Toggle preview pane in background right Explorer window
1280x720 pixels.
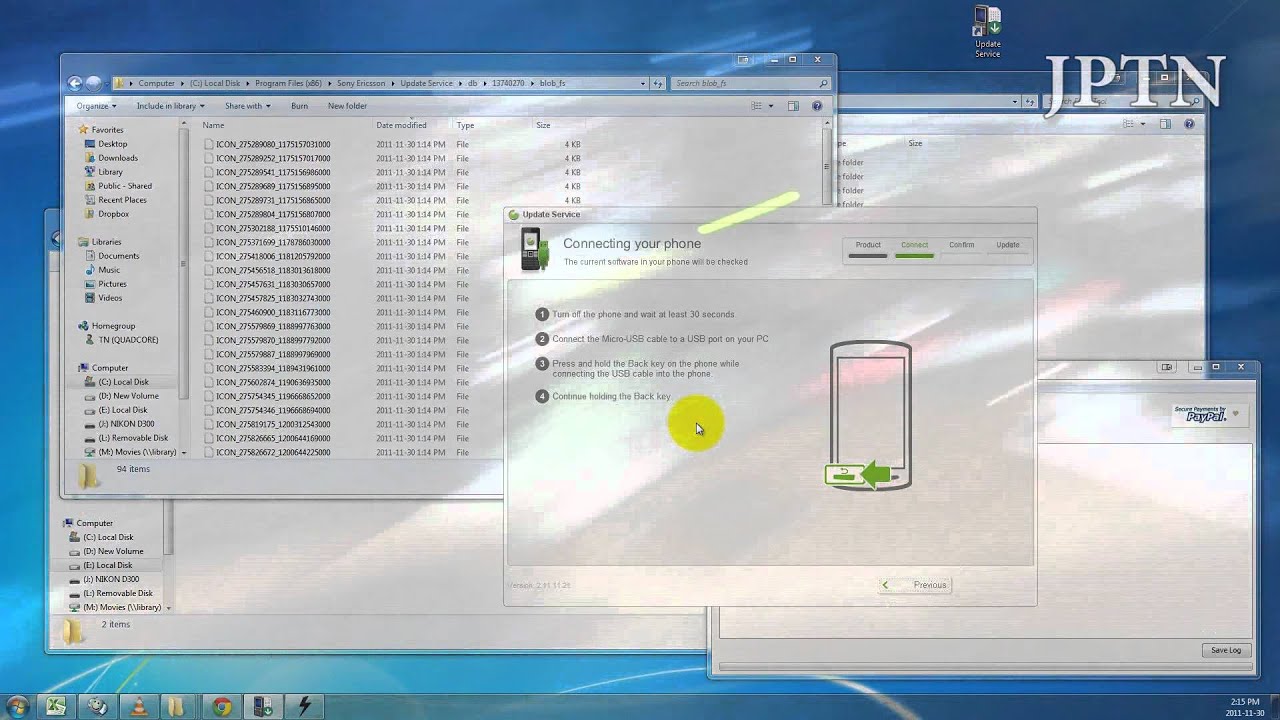point(1165,124)
